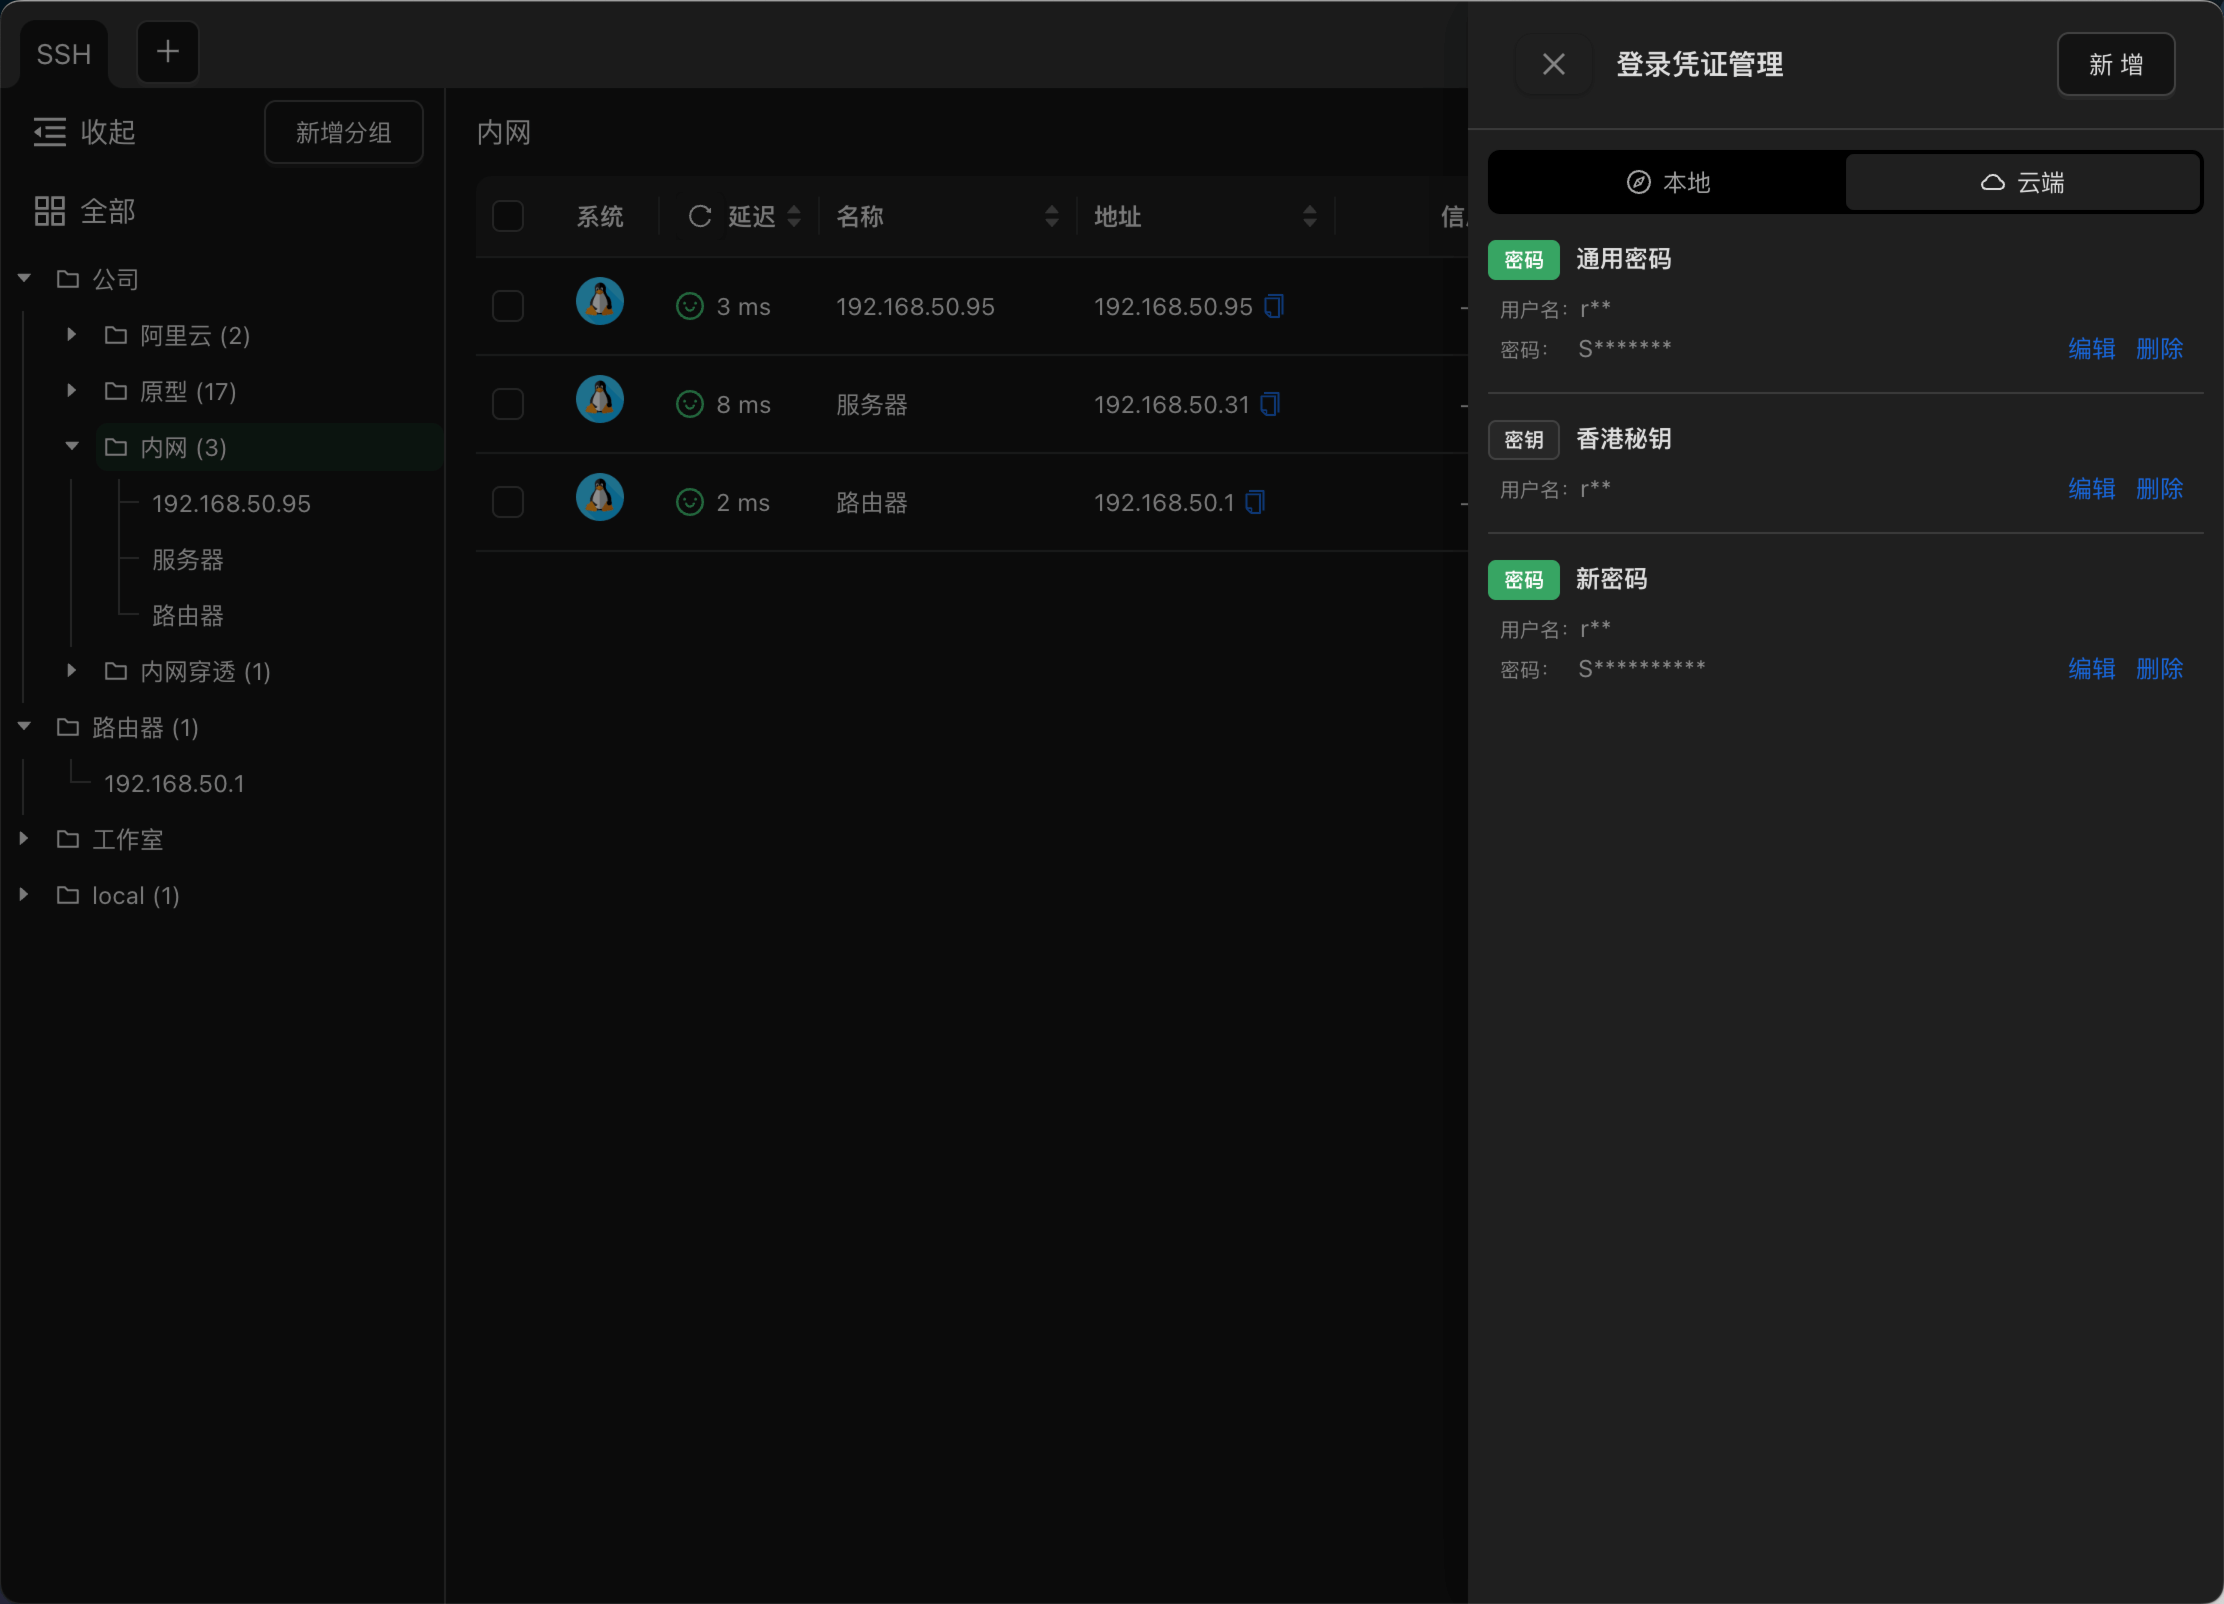Expand the 工作室 group
The width and height of the screenshot is (2224, 1604).
point(24,839)
